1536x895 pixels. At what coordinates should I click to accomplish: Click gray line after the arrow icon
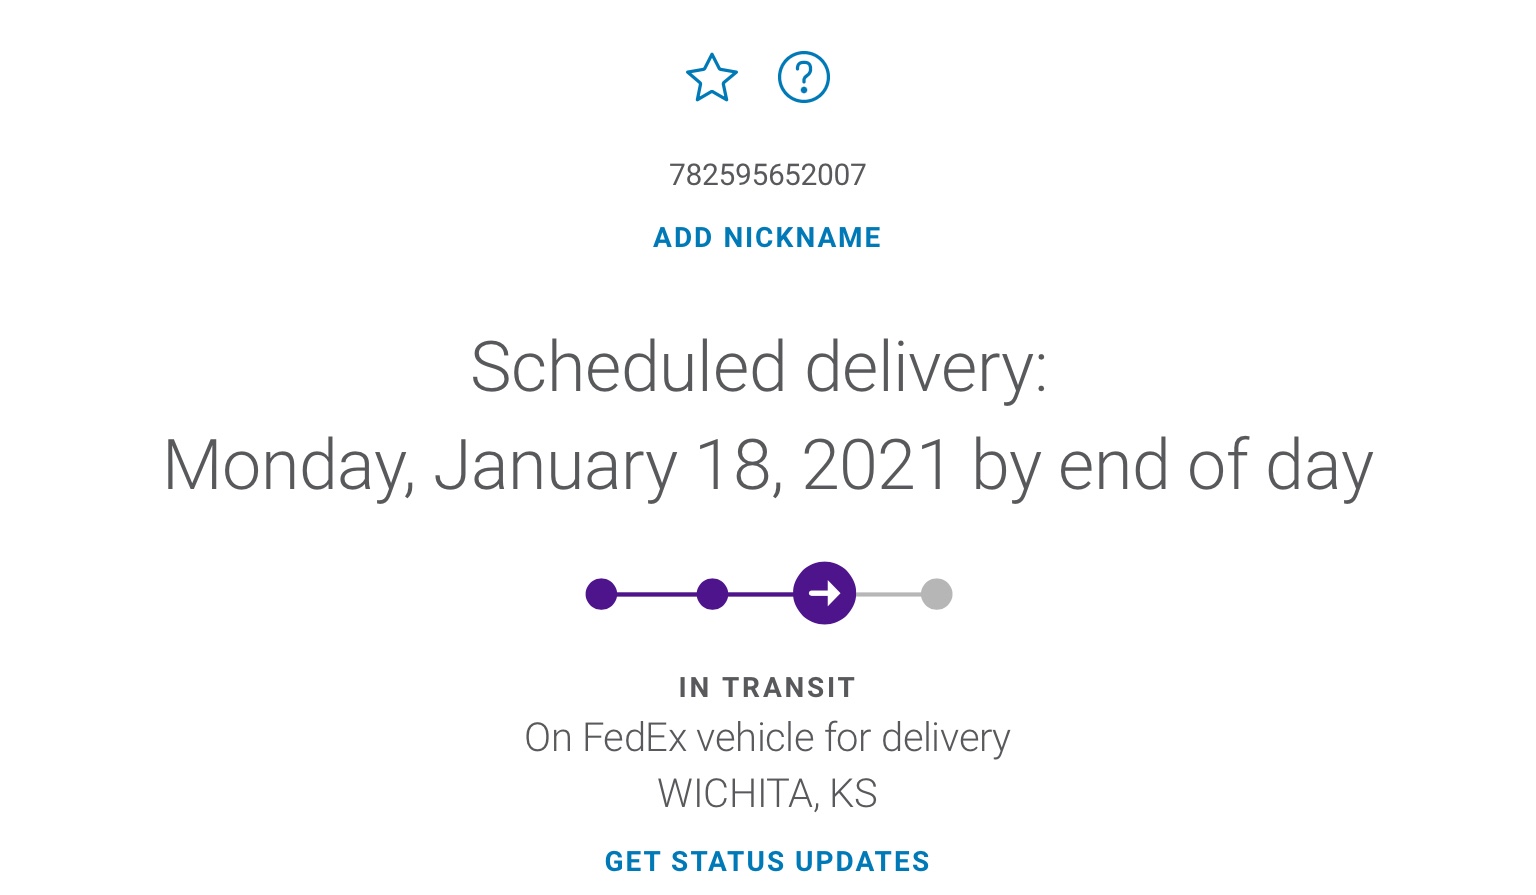point(888,594)
